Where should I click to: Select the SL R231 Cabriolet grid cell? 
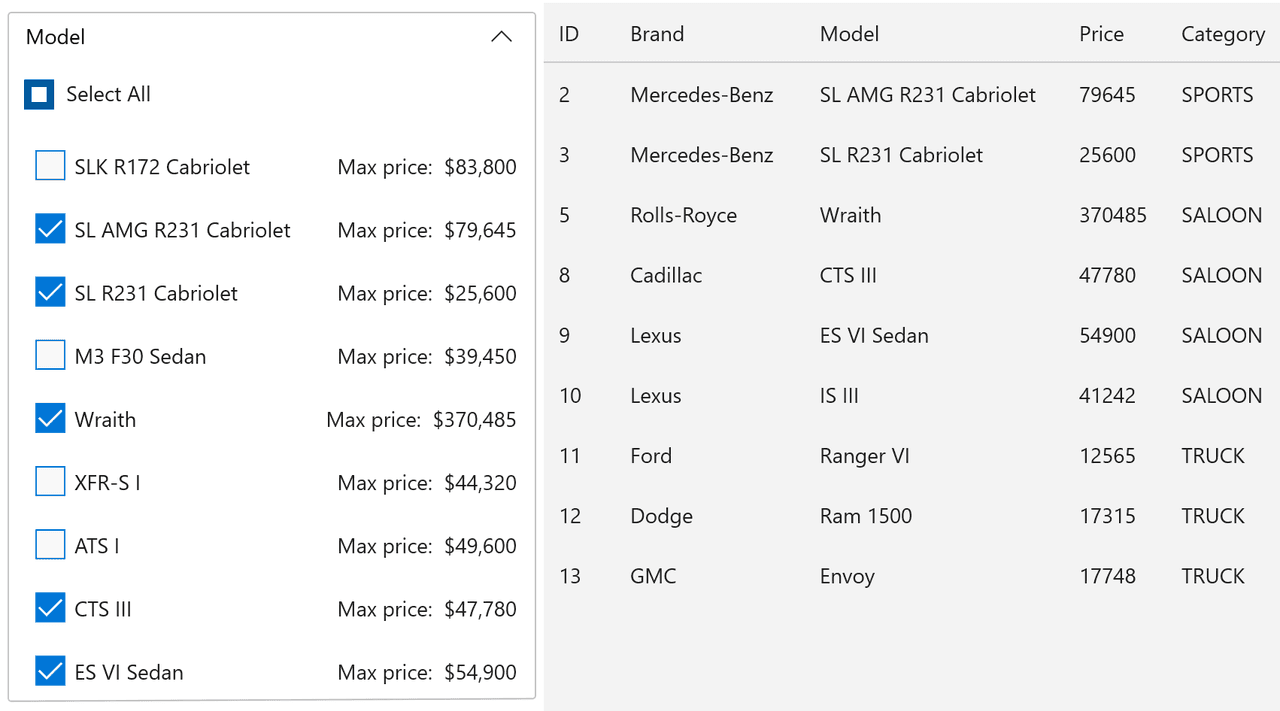coord(901,155)
